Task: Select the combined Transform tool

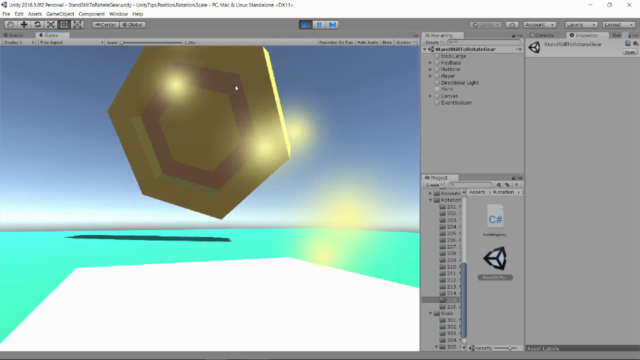Action: [78, 25]
